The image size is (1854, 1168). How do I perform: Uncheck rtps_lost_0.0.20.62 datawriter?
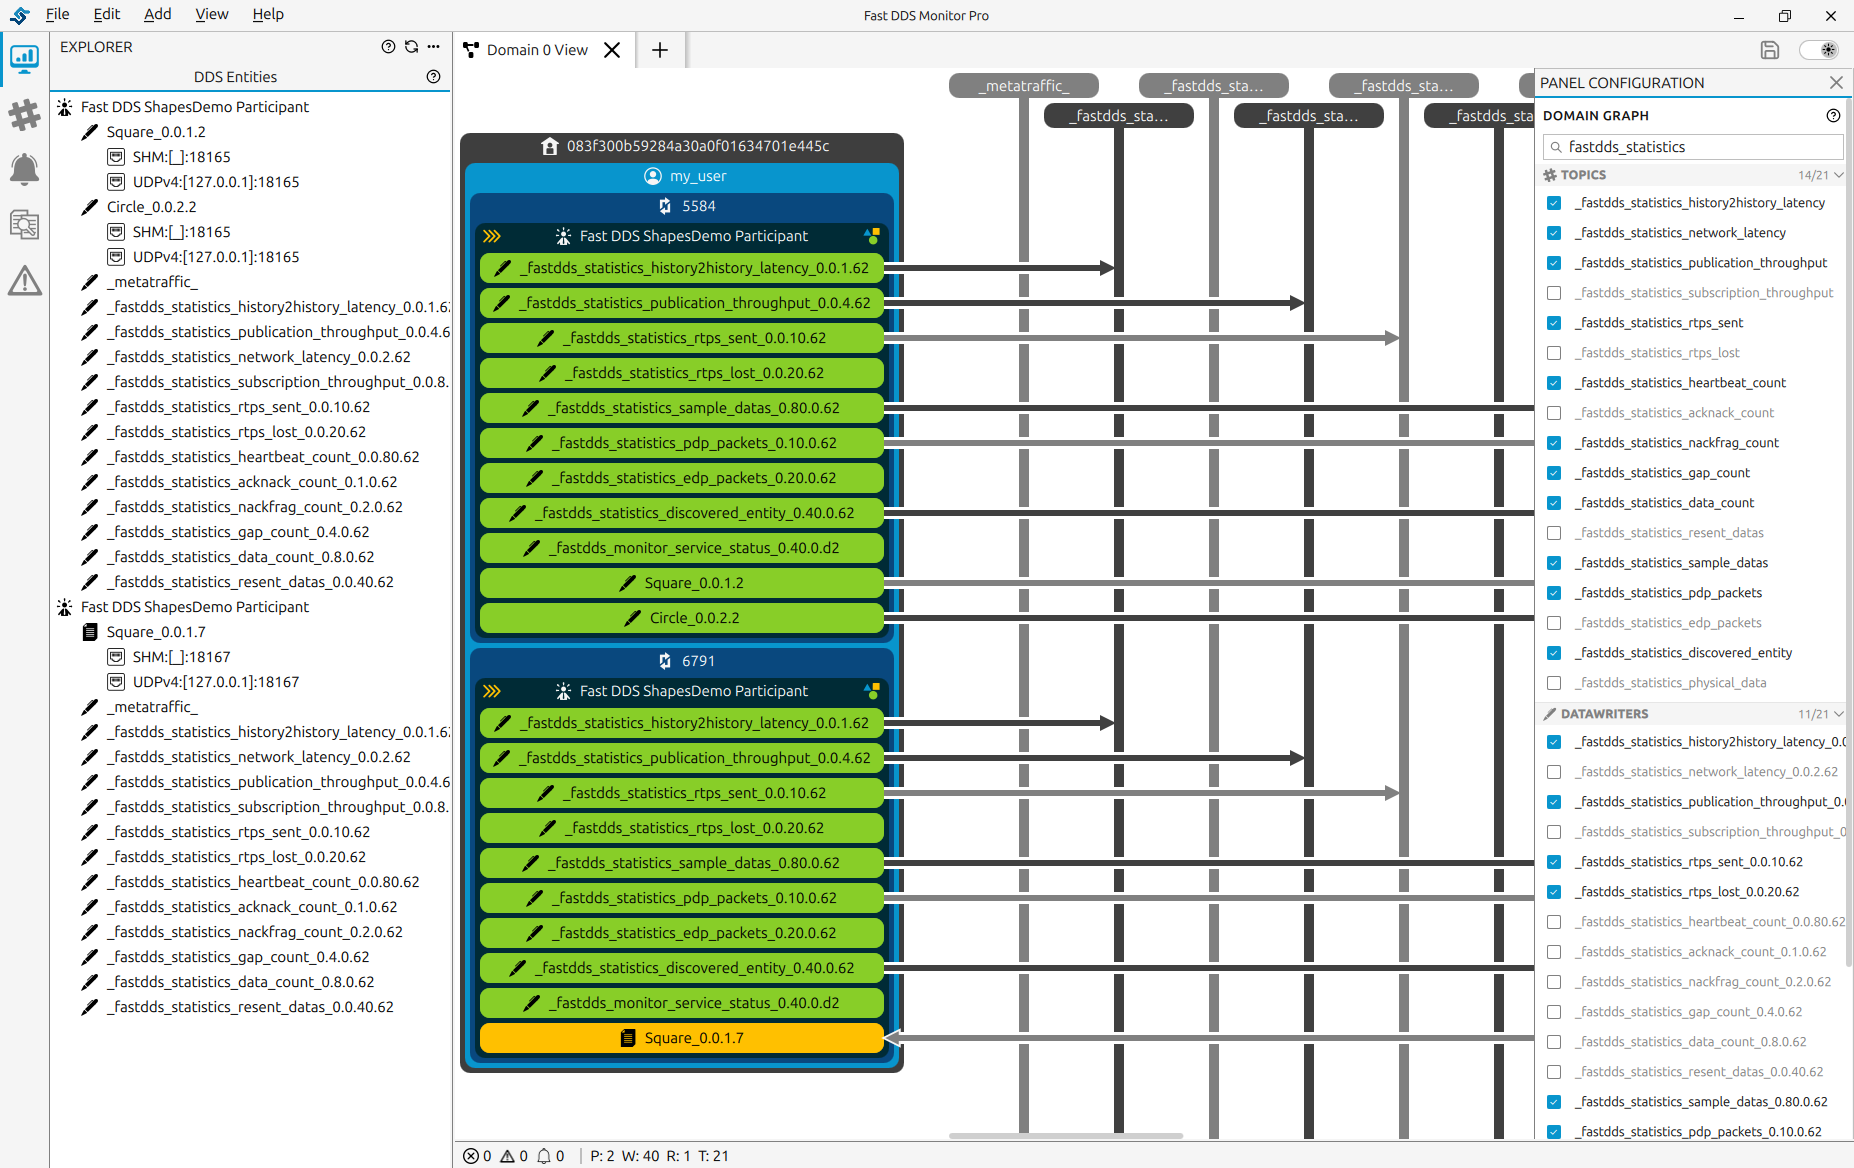point(1553,892)
